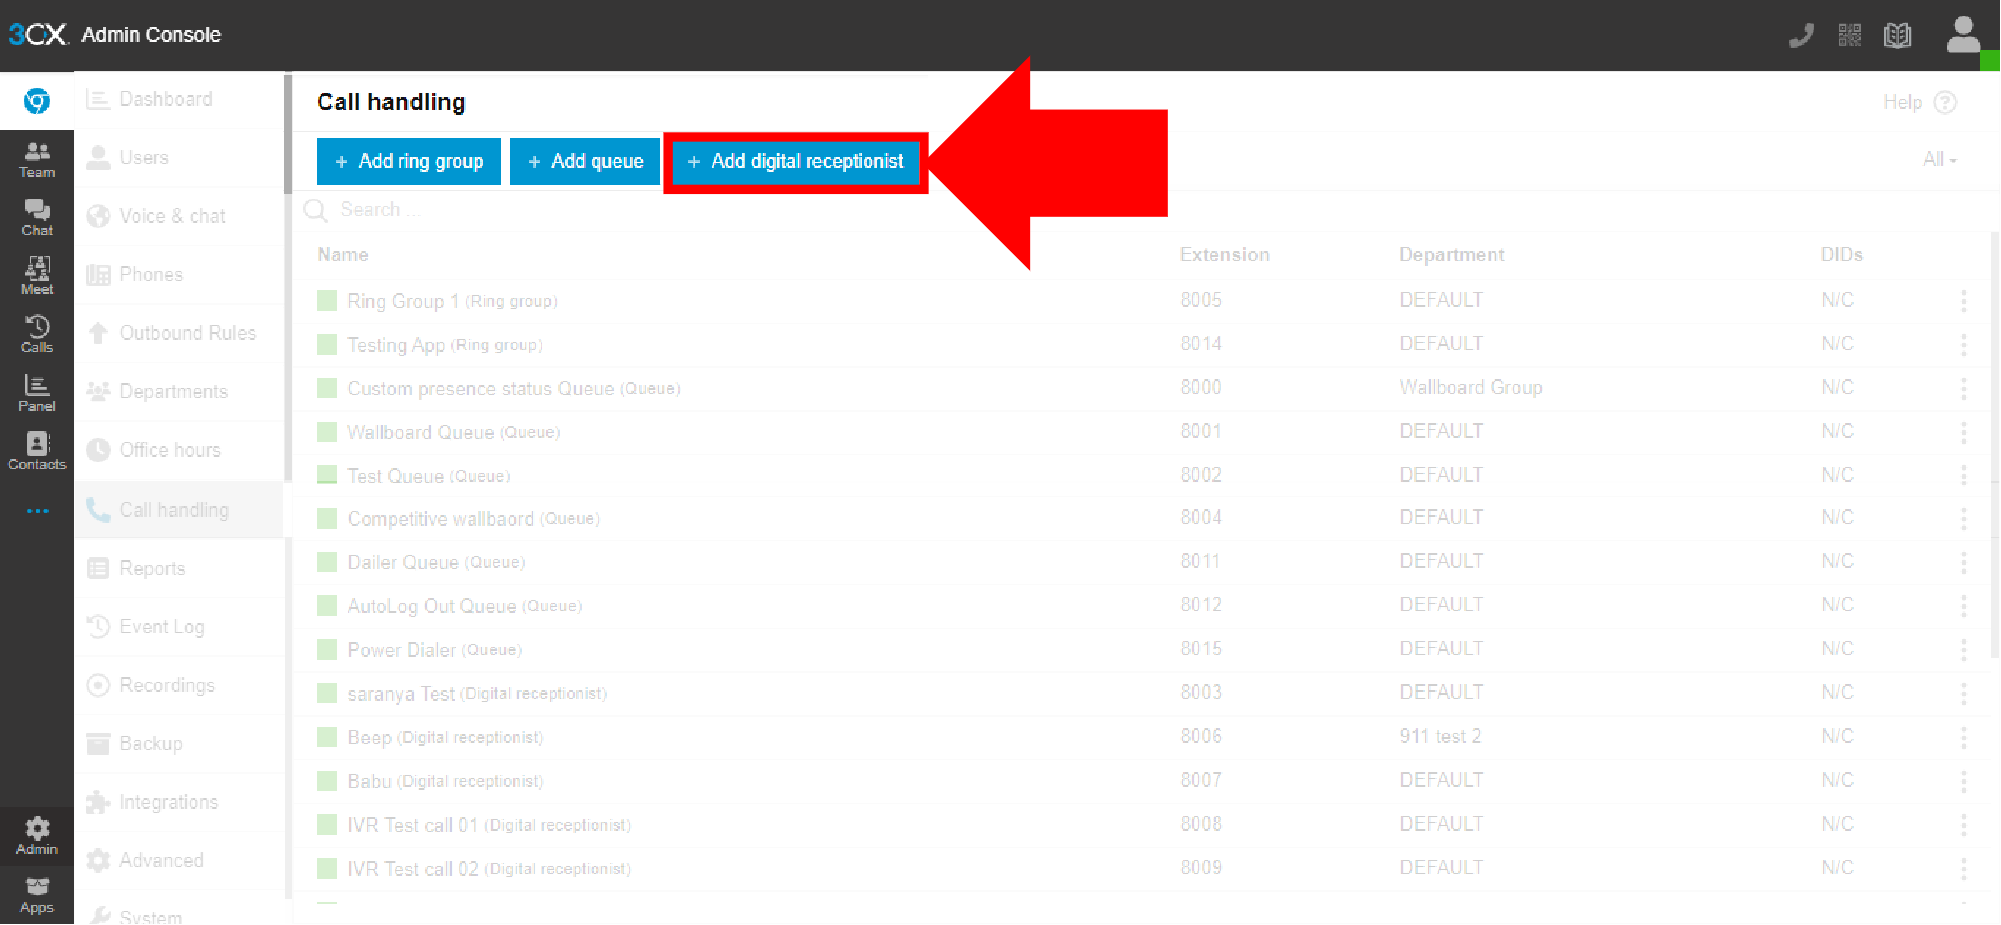
Task: Expand the All filter dropdown
Action: coord(1939,160)
